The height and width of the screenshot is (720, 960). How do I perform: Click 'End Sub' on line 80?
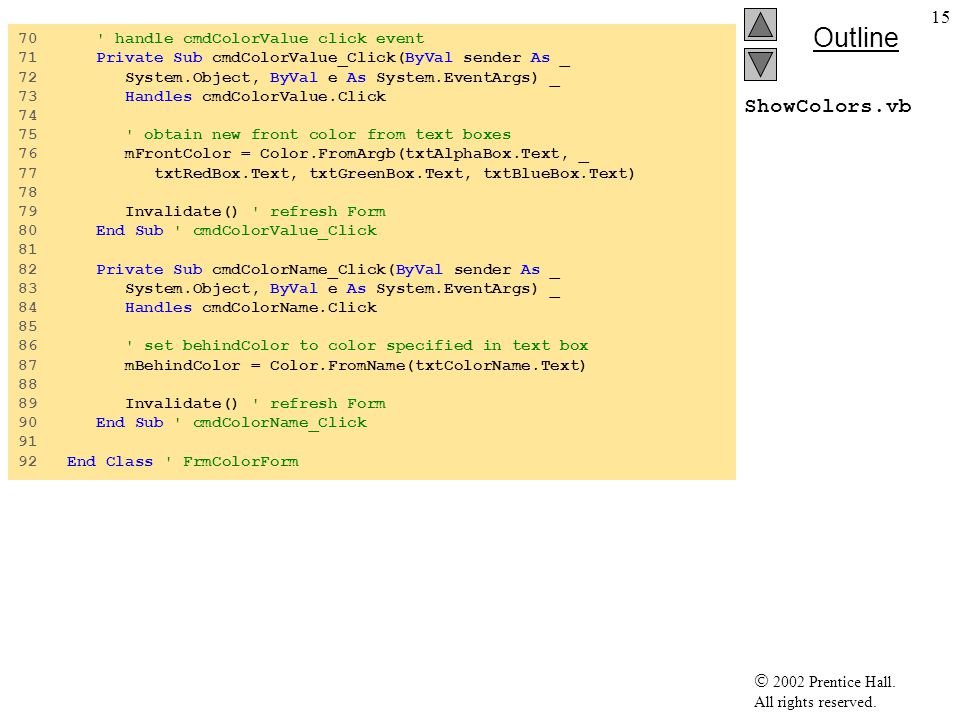point(130,231)
